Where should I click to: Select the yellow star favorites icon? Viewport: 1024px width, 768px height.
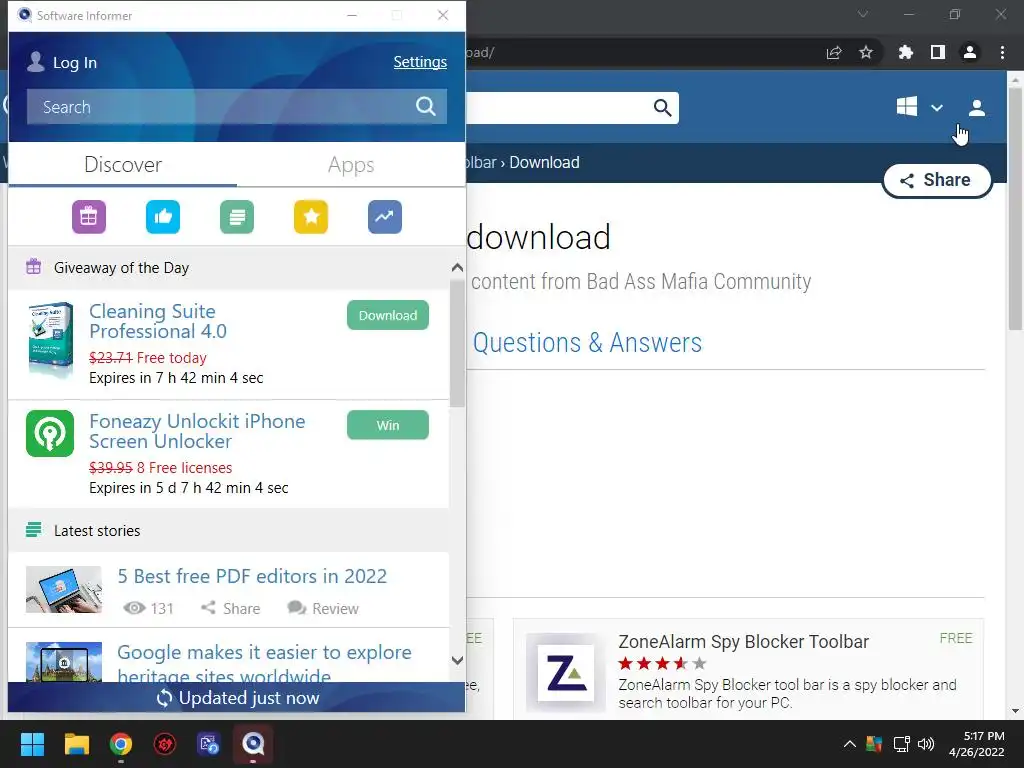[311, 217]
